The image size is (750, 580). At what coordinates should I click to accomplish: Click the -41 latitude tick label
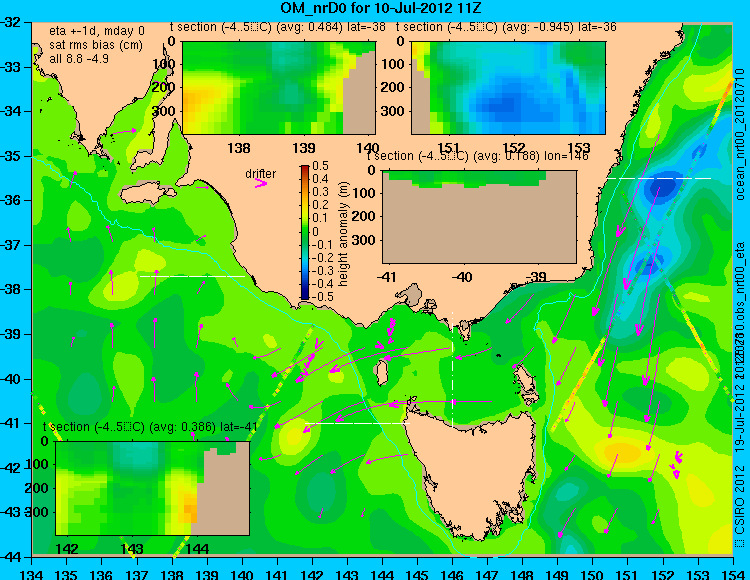(x=13, y=423)
